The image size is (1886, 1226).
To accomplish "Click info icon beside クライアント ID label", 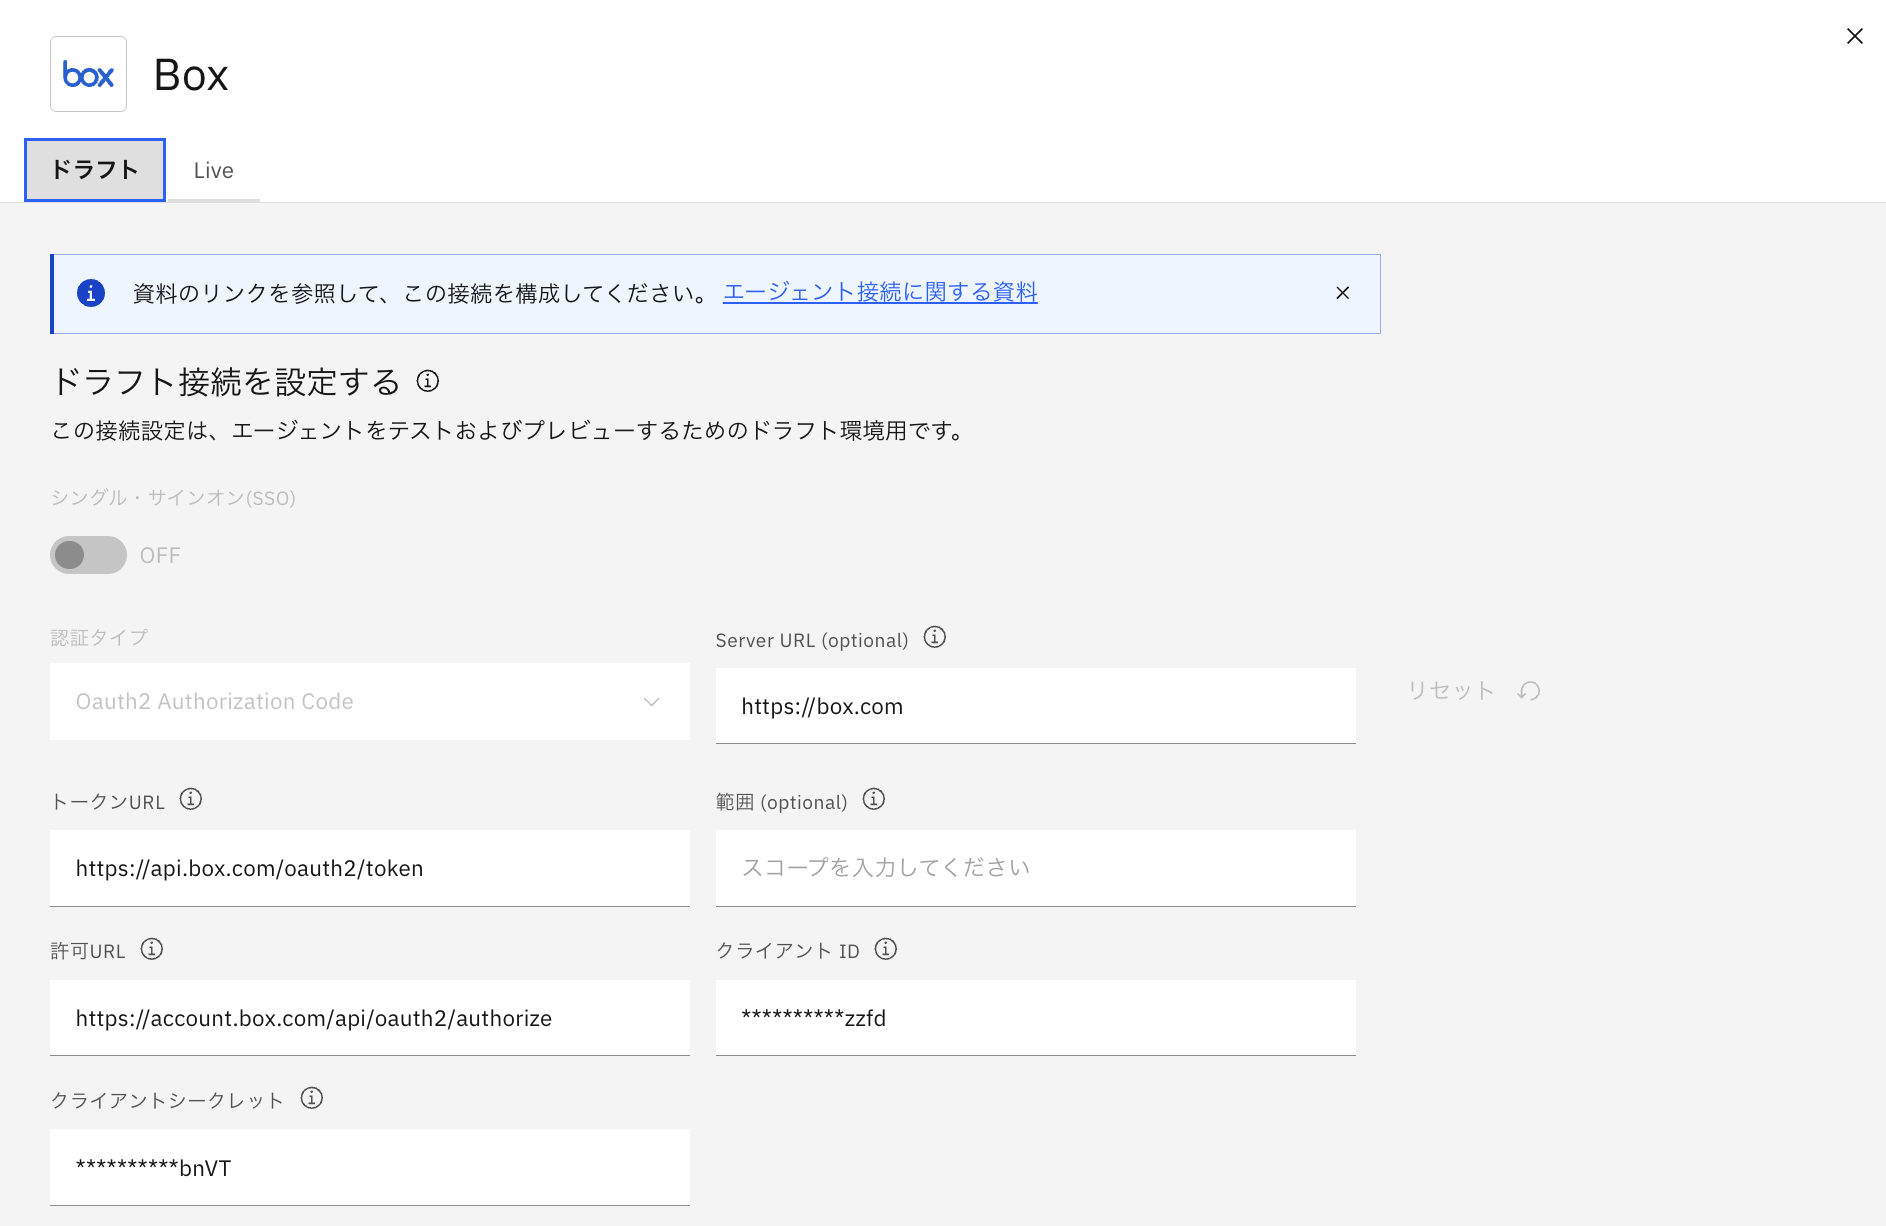I will click(x=885, y=949).
